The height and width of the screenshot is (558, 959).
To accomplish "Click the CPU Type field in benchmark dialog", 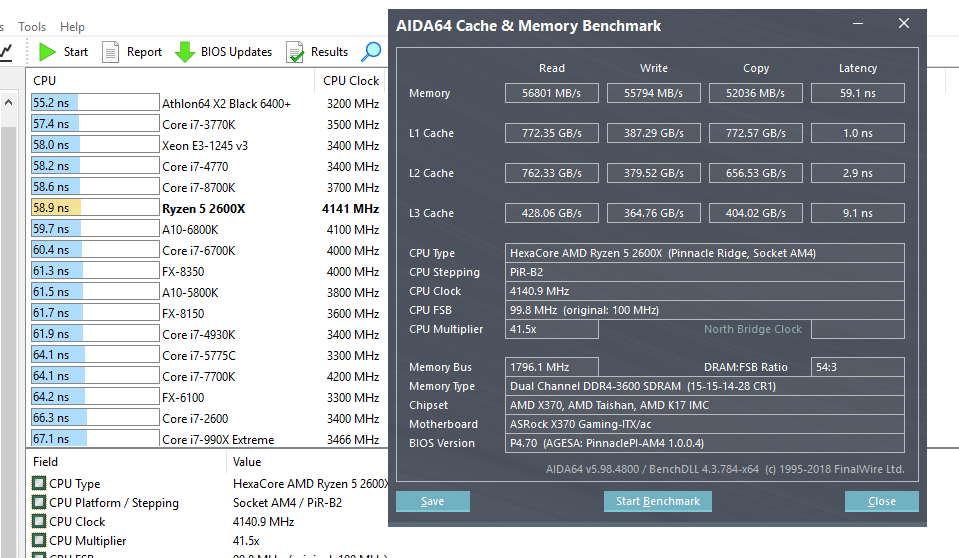I will pyautogui.click(x=705, y=253).
